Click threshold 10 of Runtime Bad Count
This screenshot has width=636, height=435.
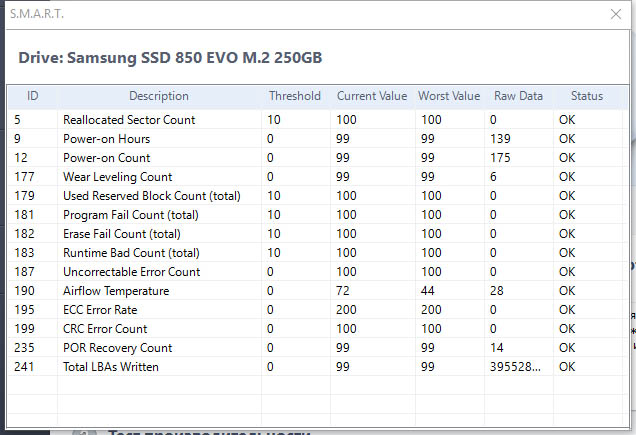[274, 253]
